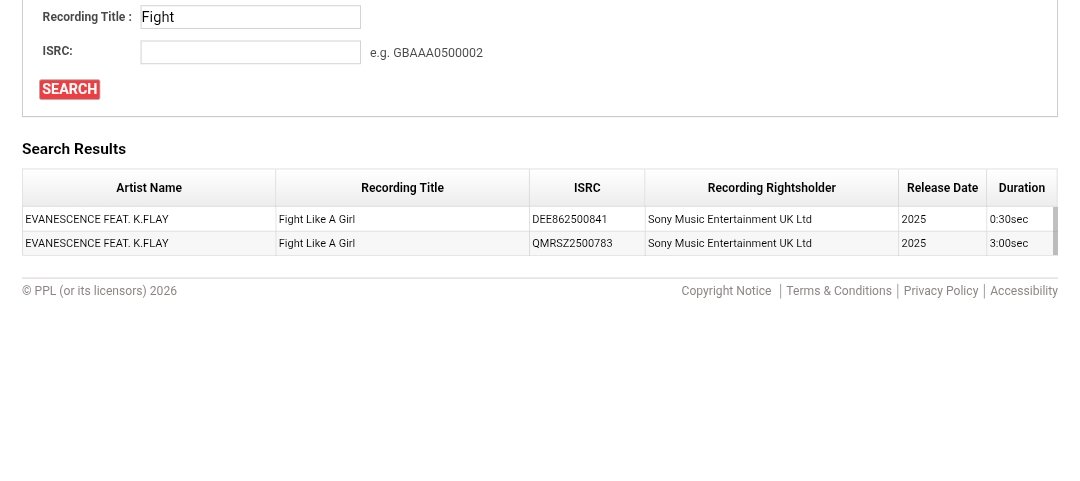Image resolution: width=1080 pixels, height=481 pixels.
Task: Sort by Duration column header
Action: click(x=1021, y=187)
